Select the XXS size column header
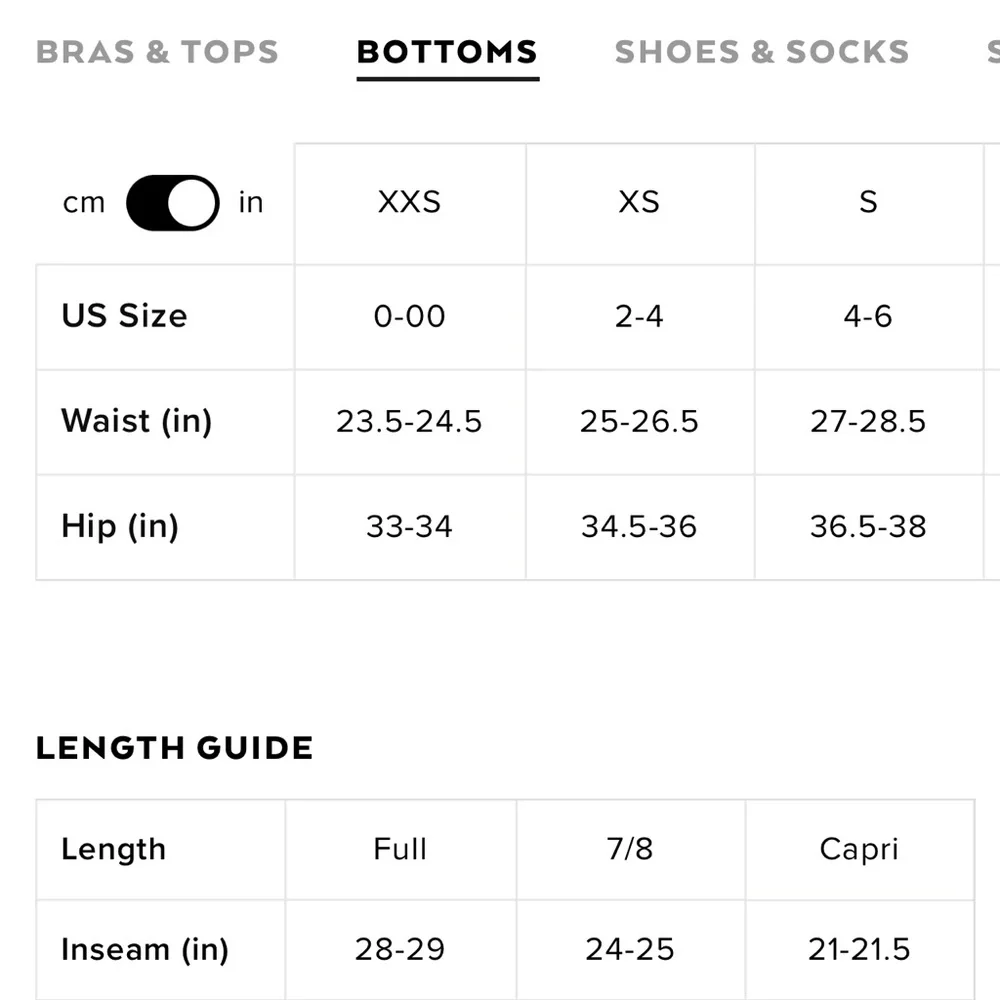The height and width of the screenshot is (1000, 1000). pos(409,203)
